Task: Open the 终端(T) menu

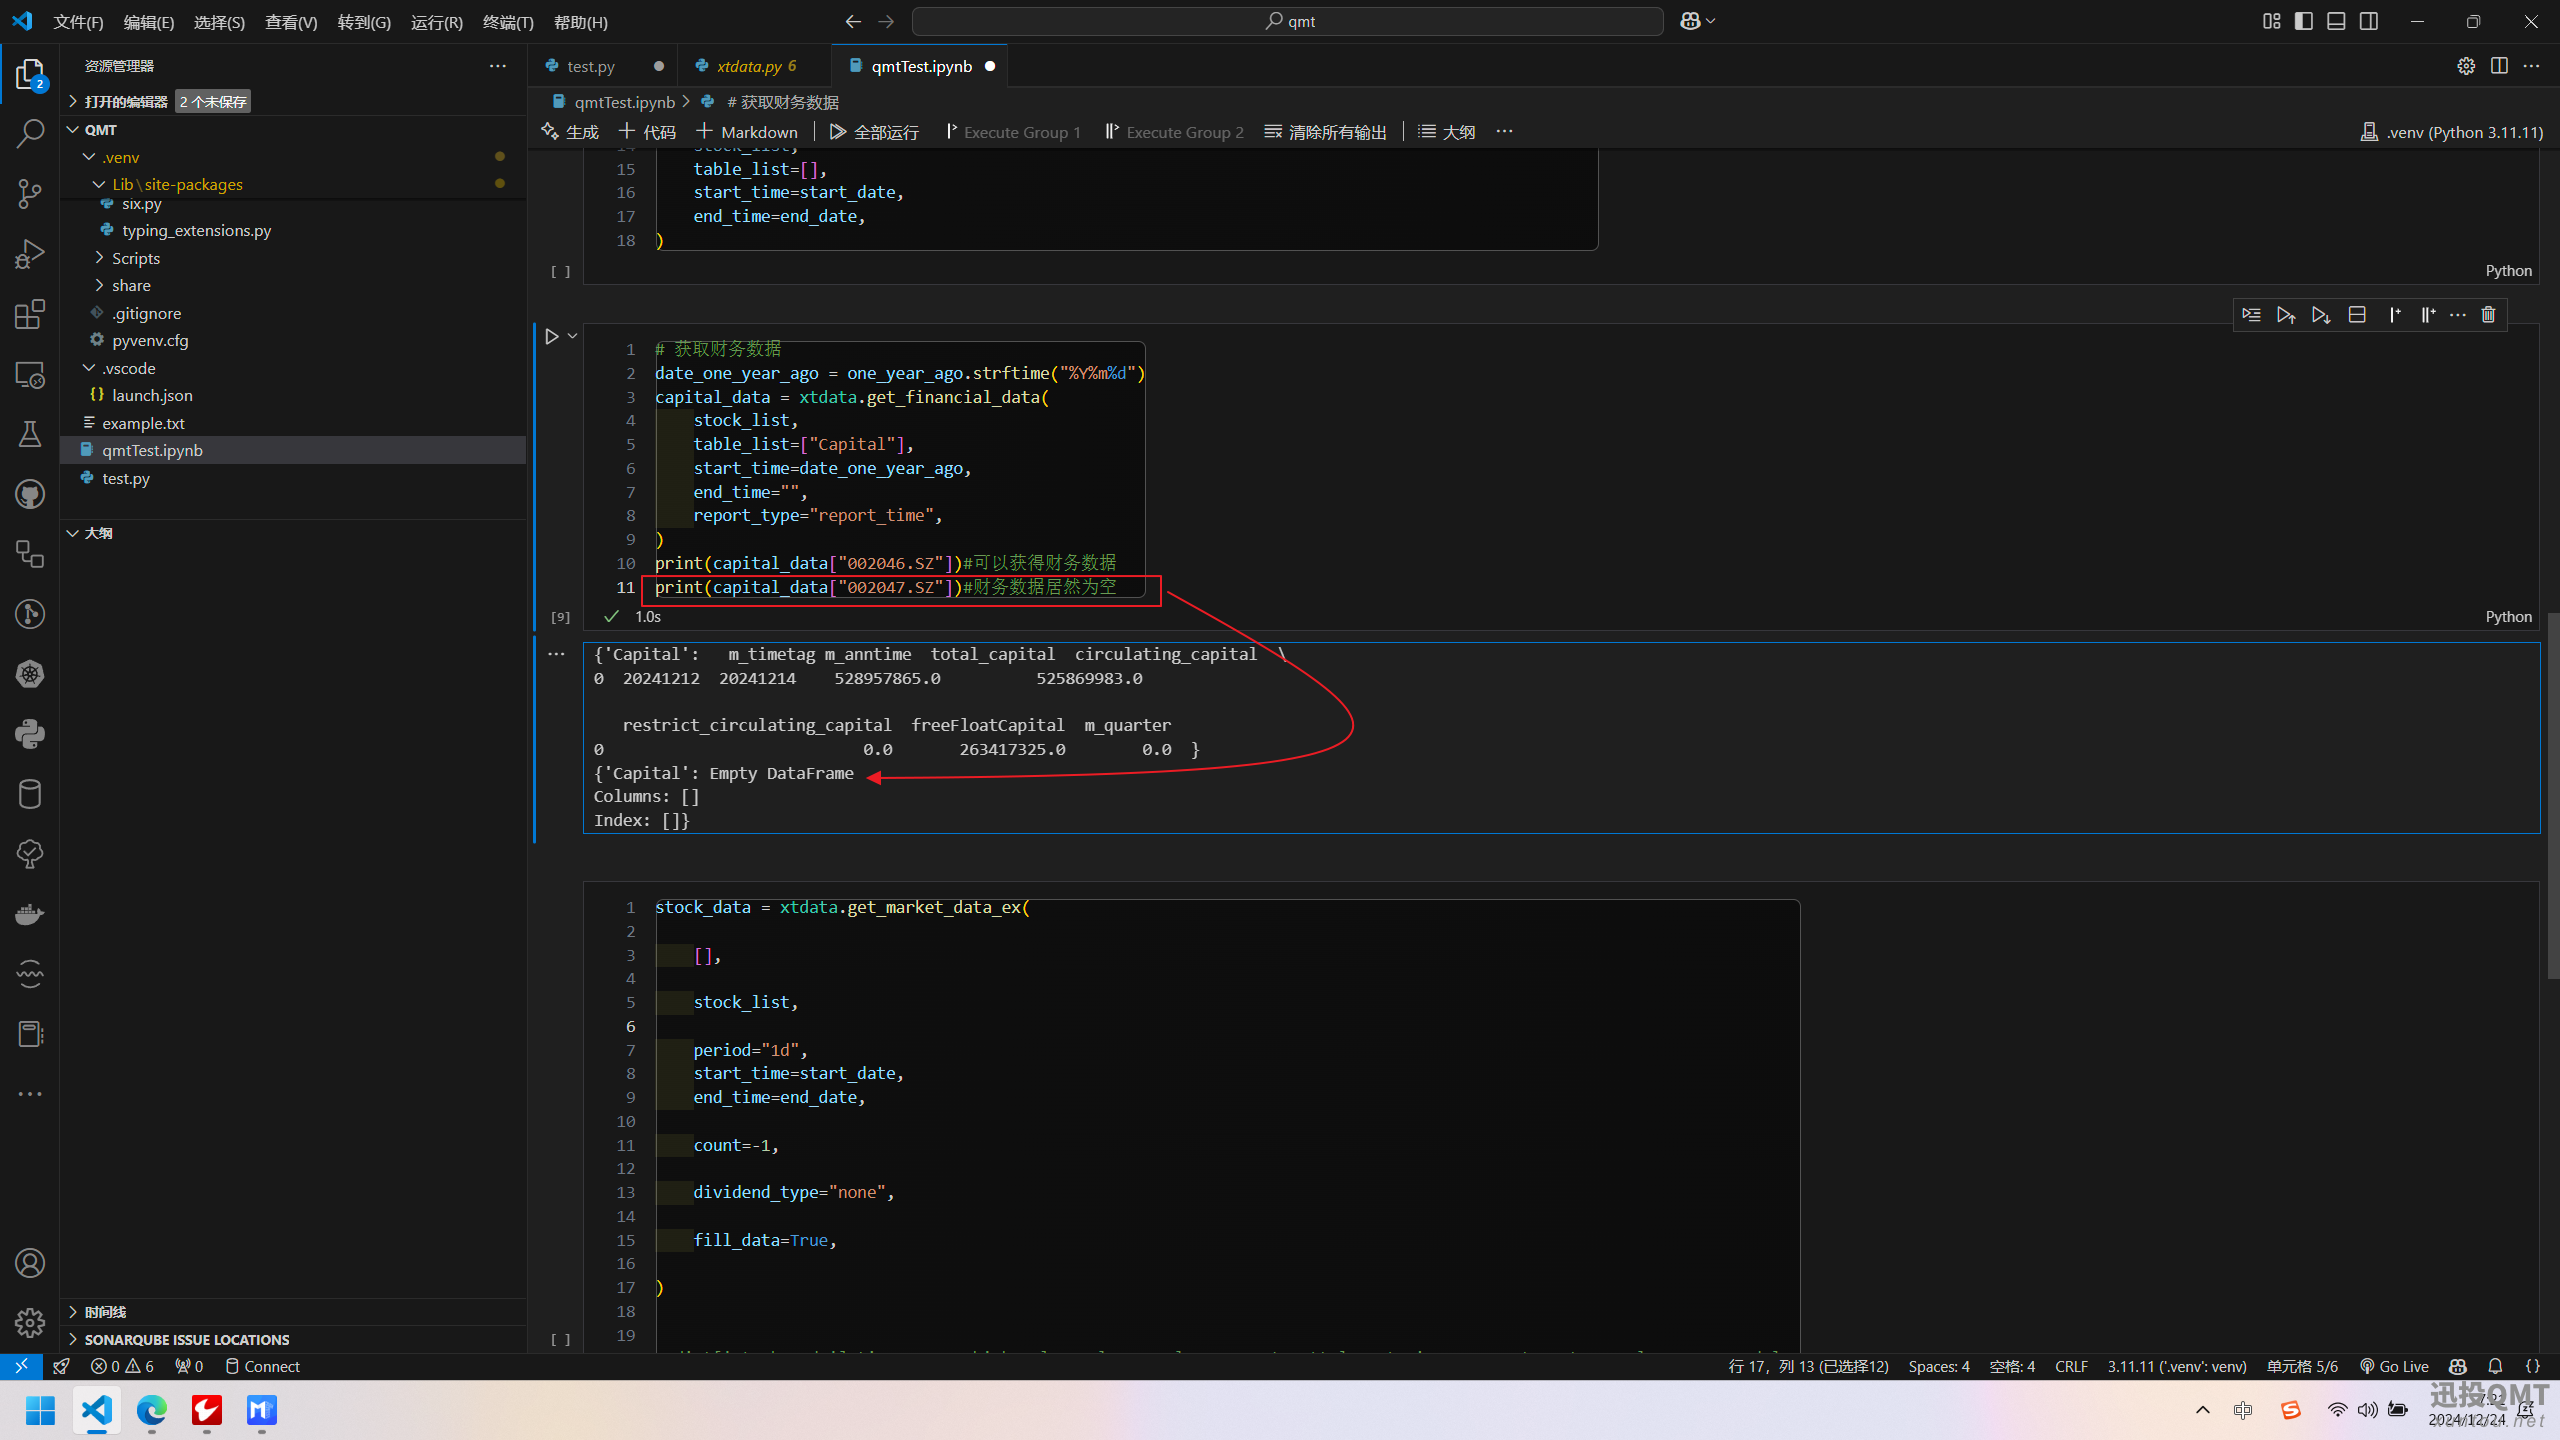Action: 508,22
